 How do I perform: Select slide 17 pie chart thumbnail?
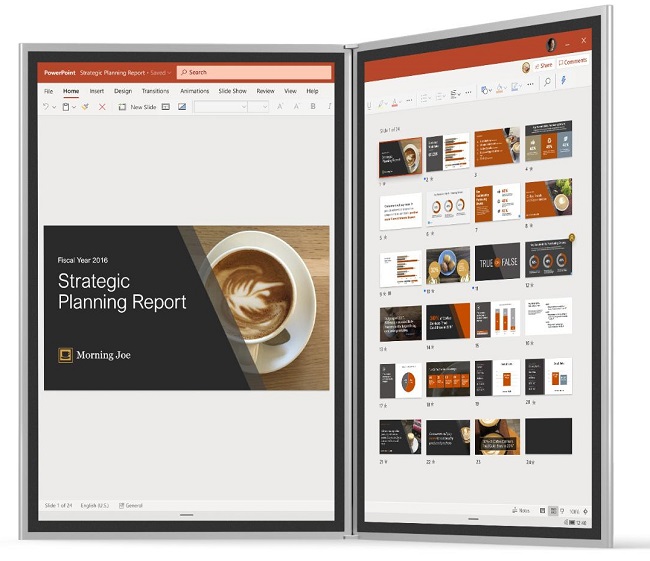tap(400, 381)
